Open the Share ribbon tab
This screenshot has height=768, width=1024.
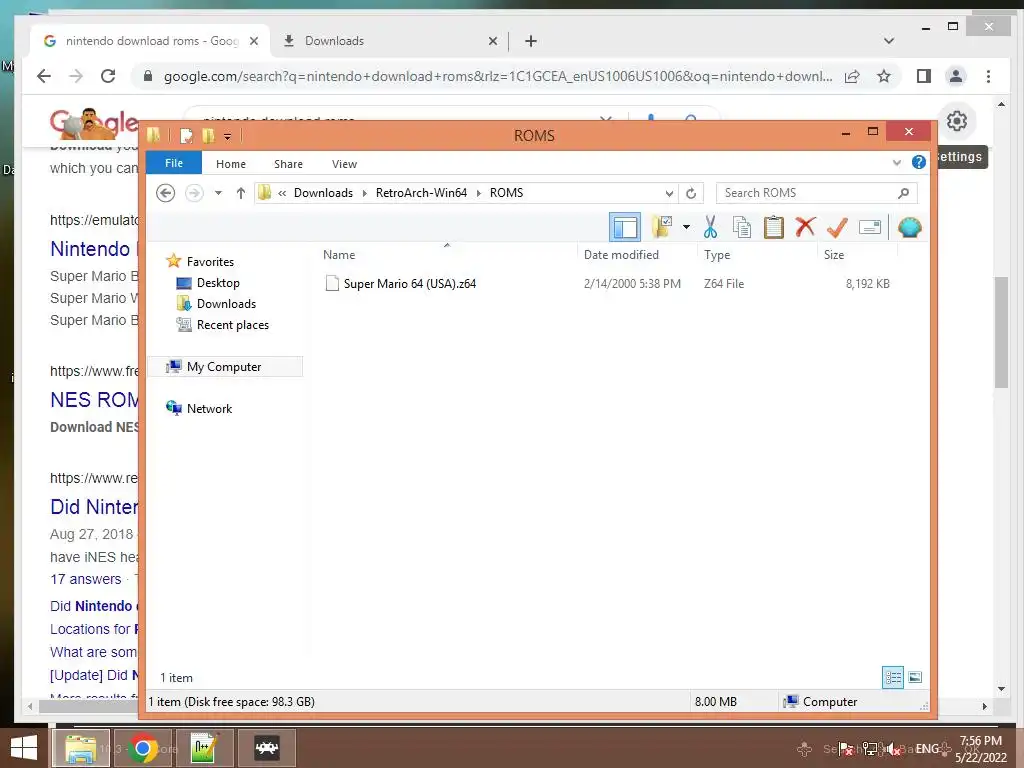click(x=288, y=164)
